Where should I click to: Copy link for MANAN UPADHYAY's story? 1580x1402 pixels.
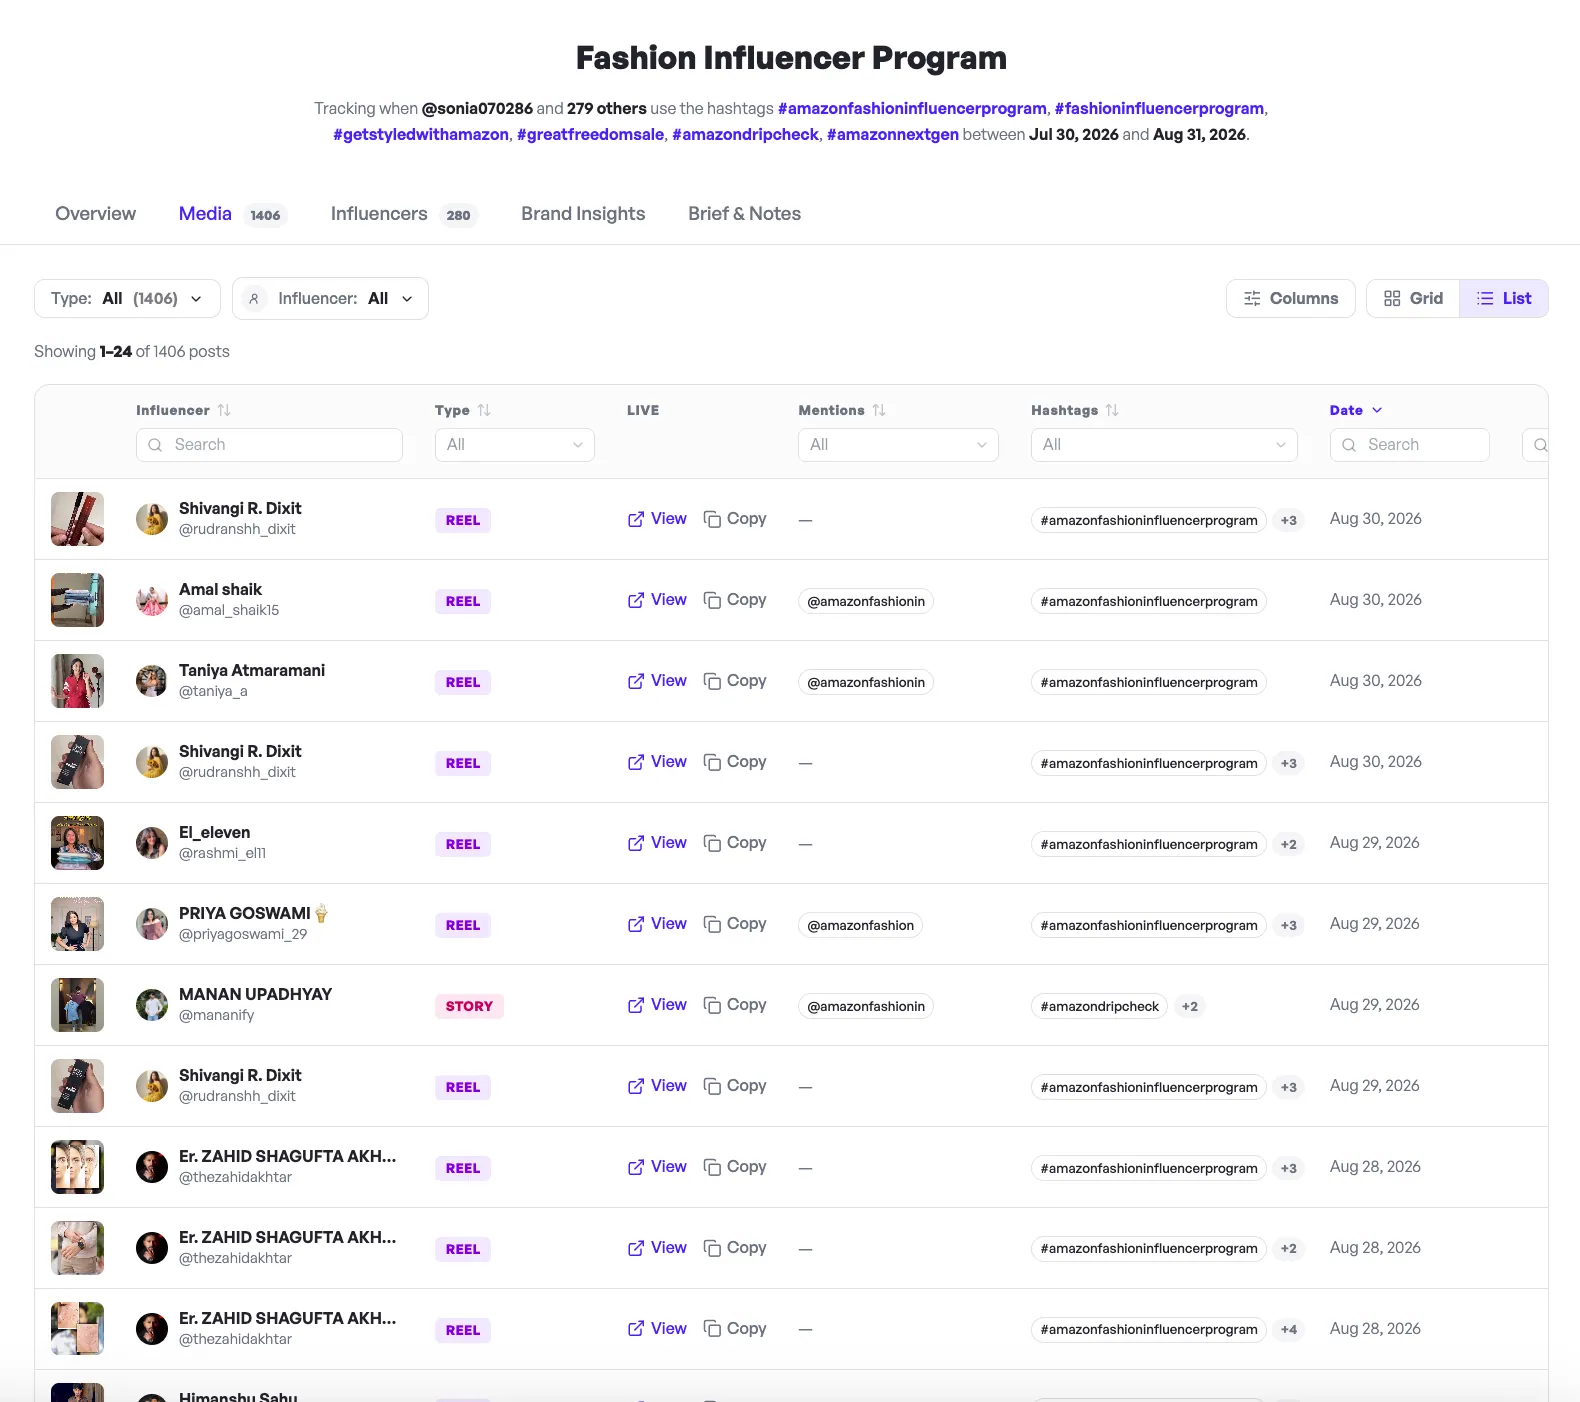735,1005
